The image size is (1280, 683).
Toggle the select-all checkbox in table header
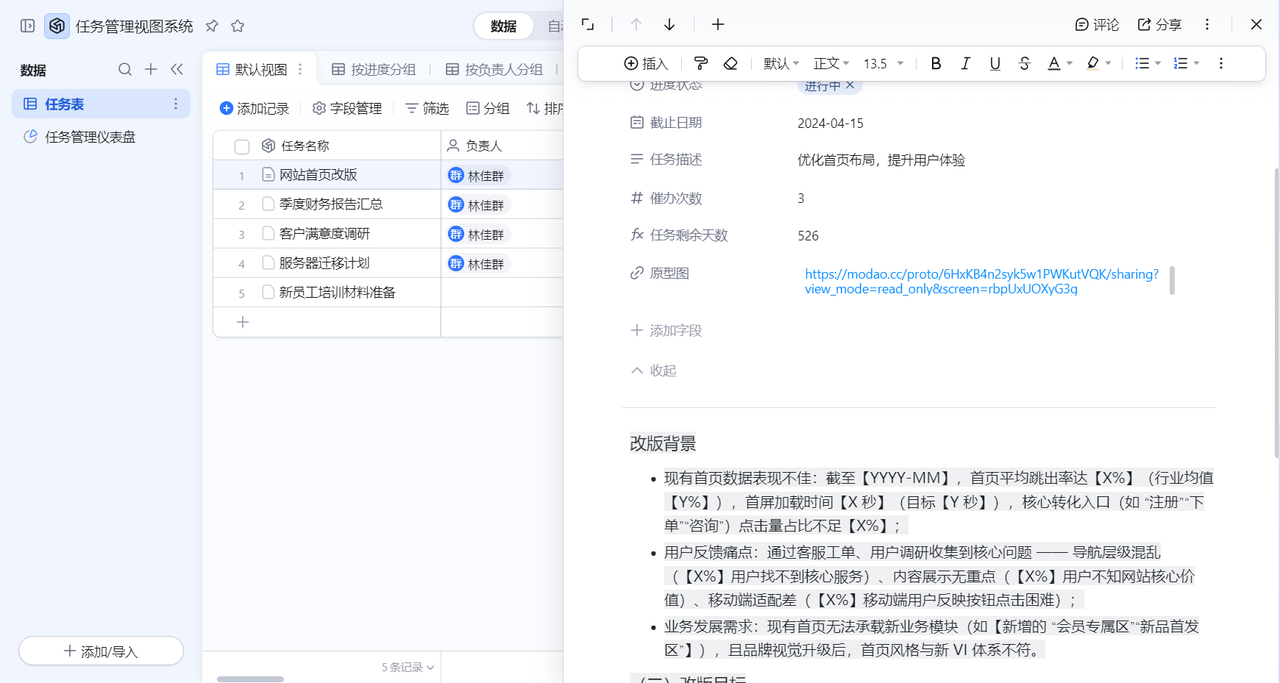242,146
